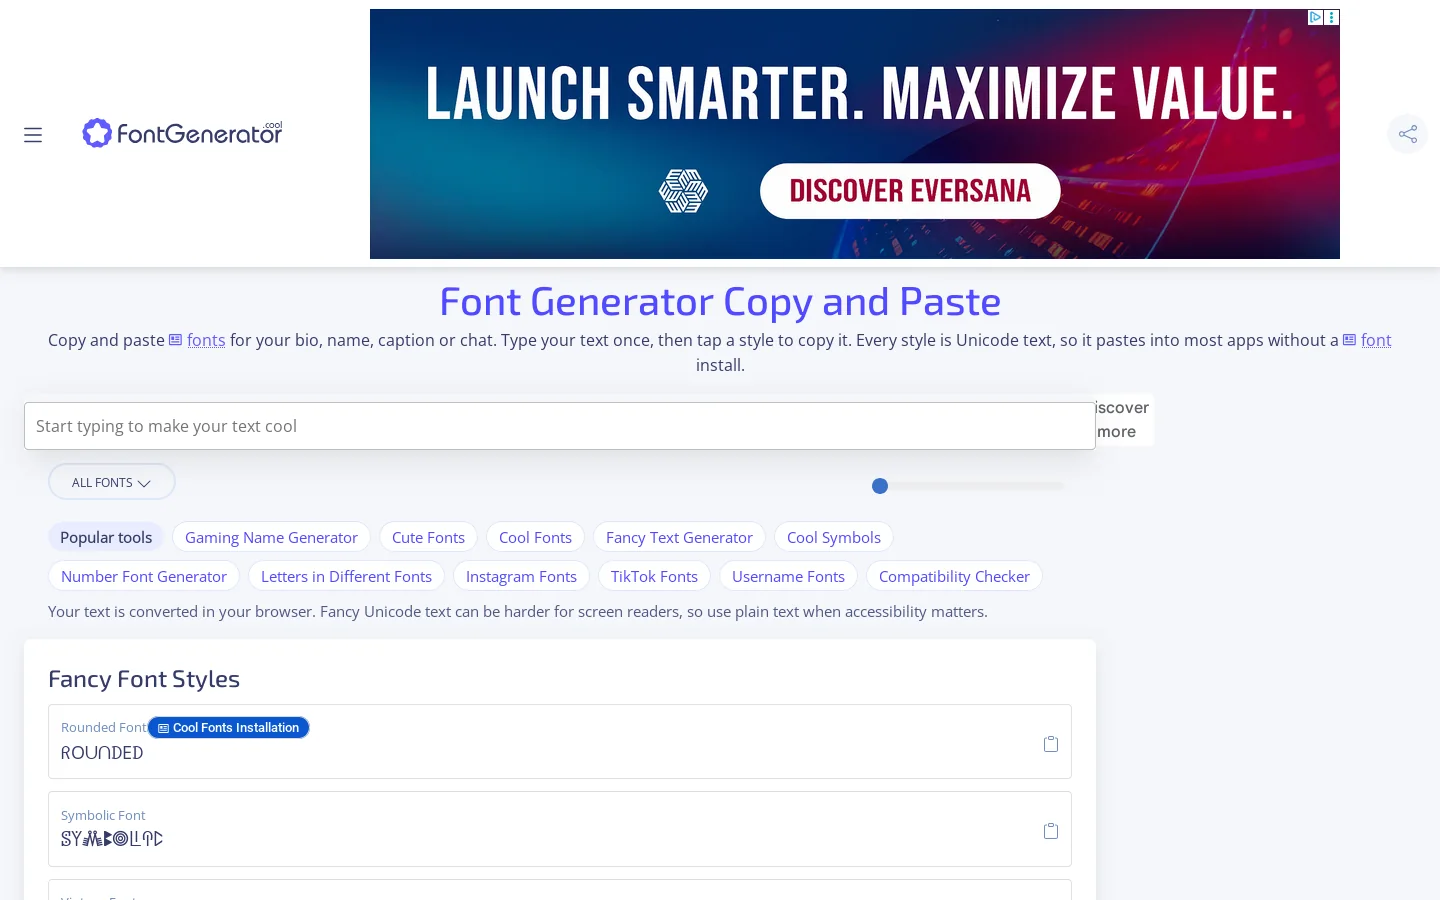
Task: Click the Popular tools label
Action: pyautogui.click(x=106, y=537)
